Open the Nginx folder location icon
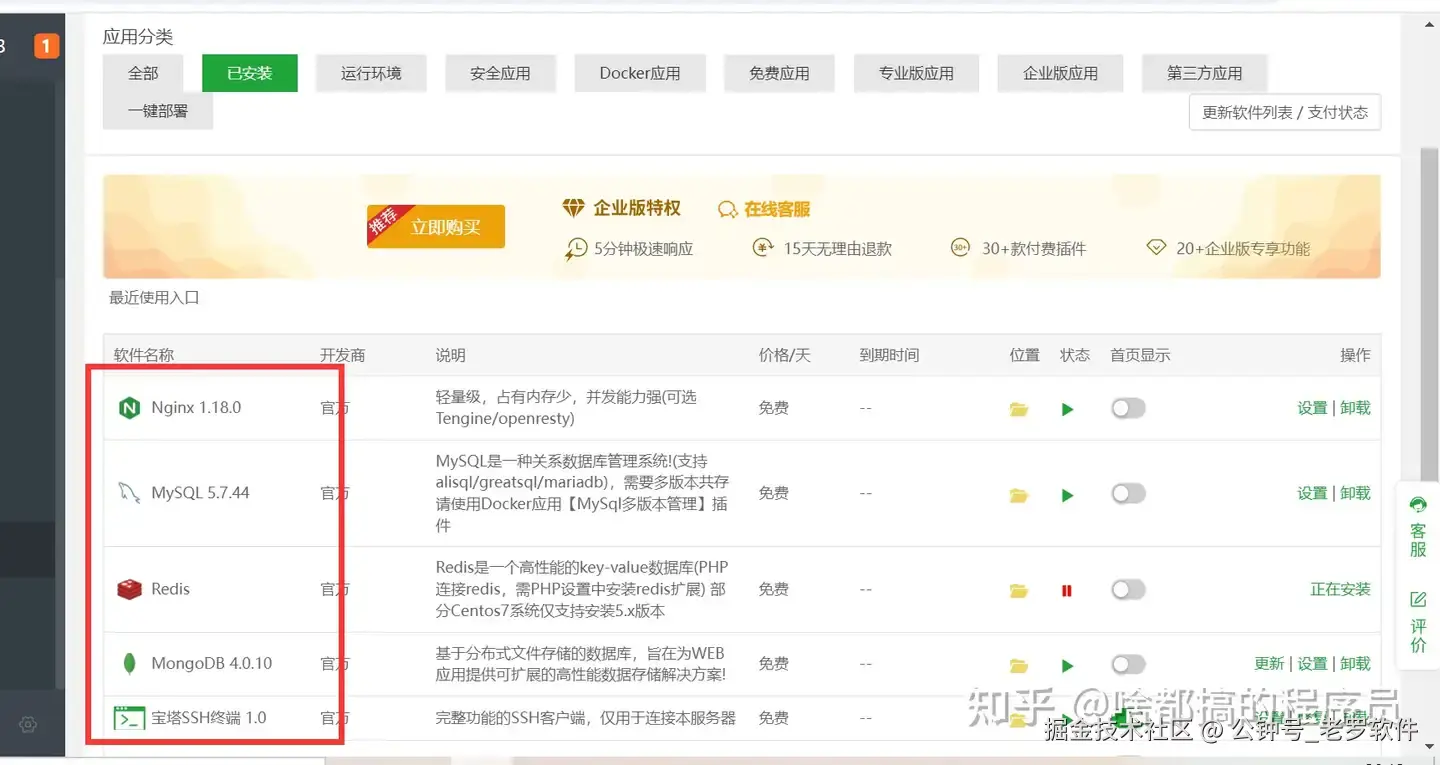Screen dimensions: 1440x765 coord(1019,409)
